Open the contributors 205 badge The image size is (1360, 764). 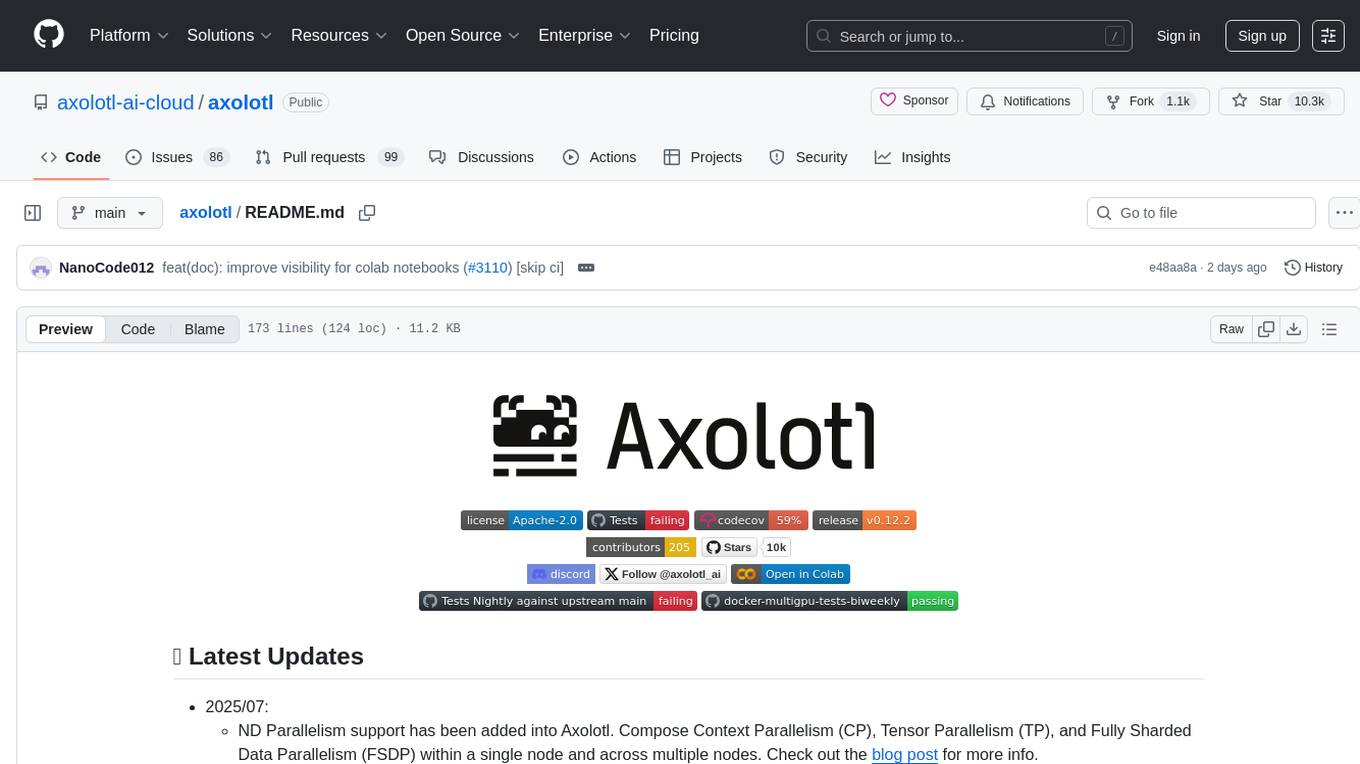(640, 547)
